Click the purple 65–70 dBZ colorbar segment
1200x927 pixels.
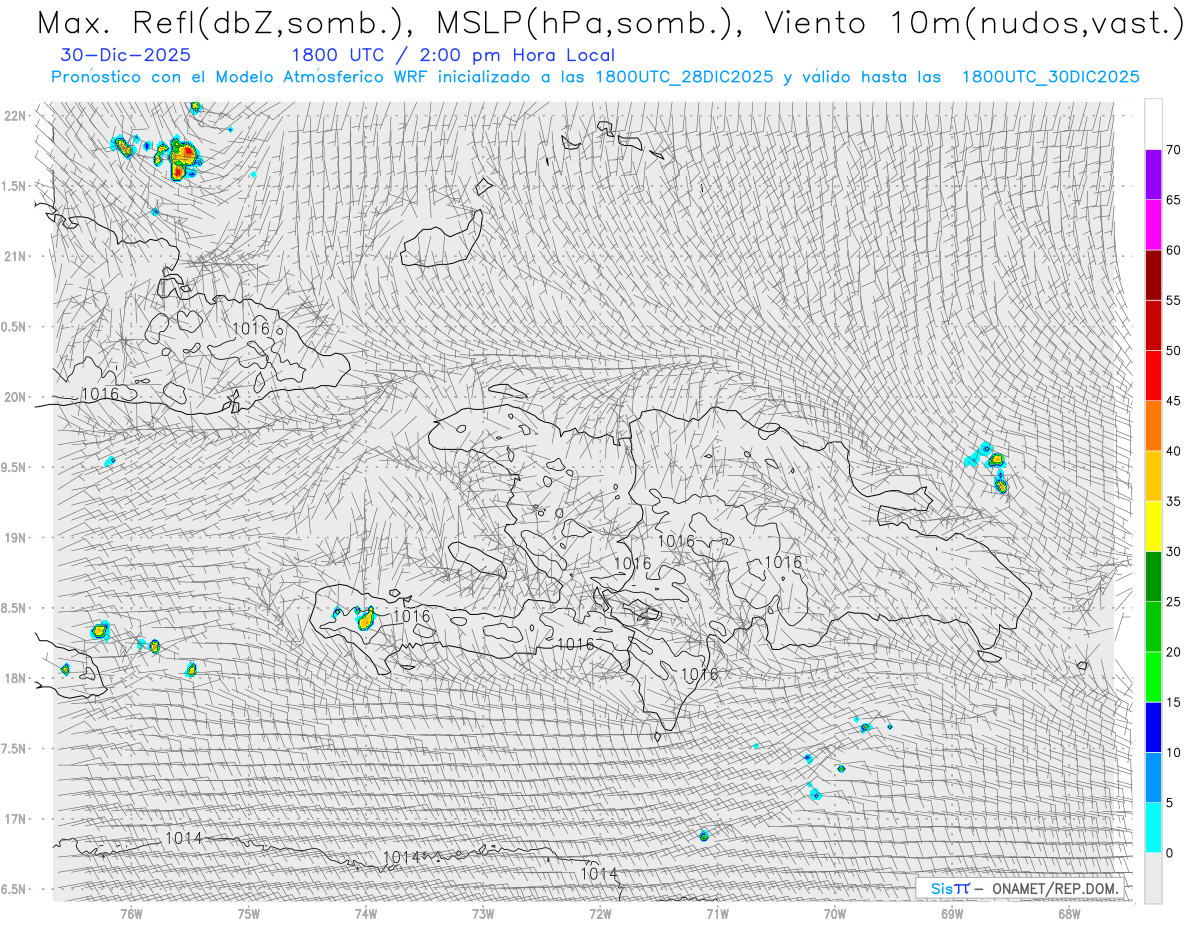pos(1153,175)
